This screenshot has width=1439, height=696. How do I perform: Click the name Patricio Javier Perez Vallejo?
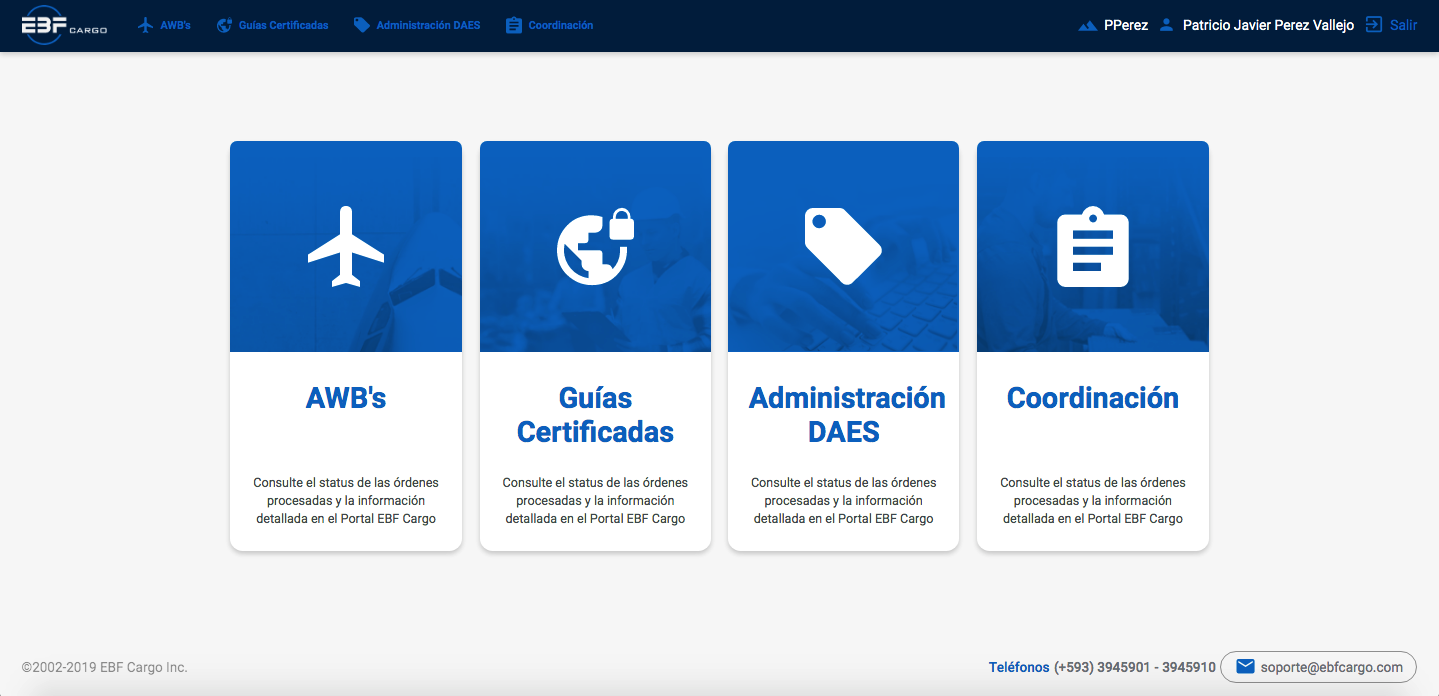(x=1268, y=25)
